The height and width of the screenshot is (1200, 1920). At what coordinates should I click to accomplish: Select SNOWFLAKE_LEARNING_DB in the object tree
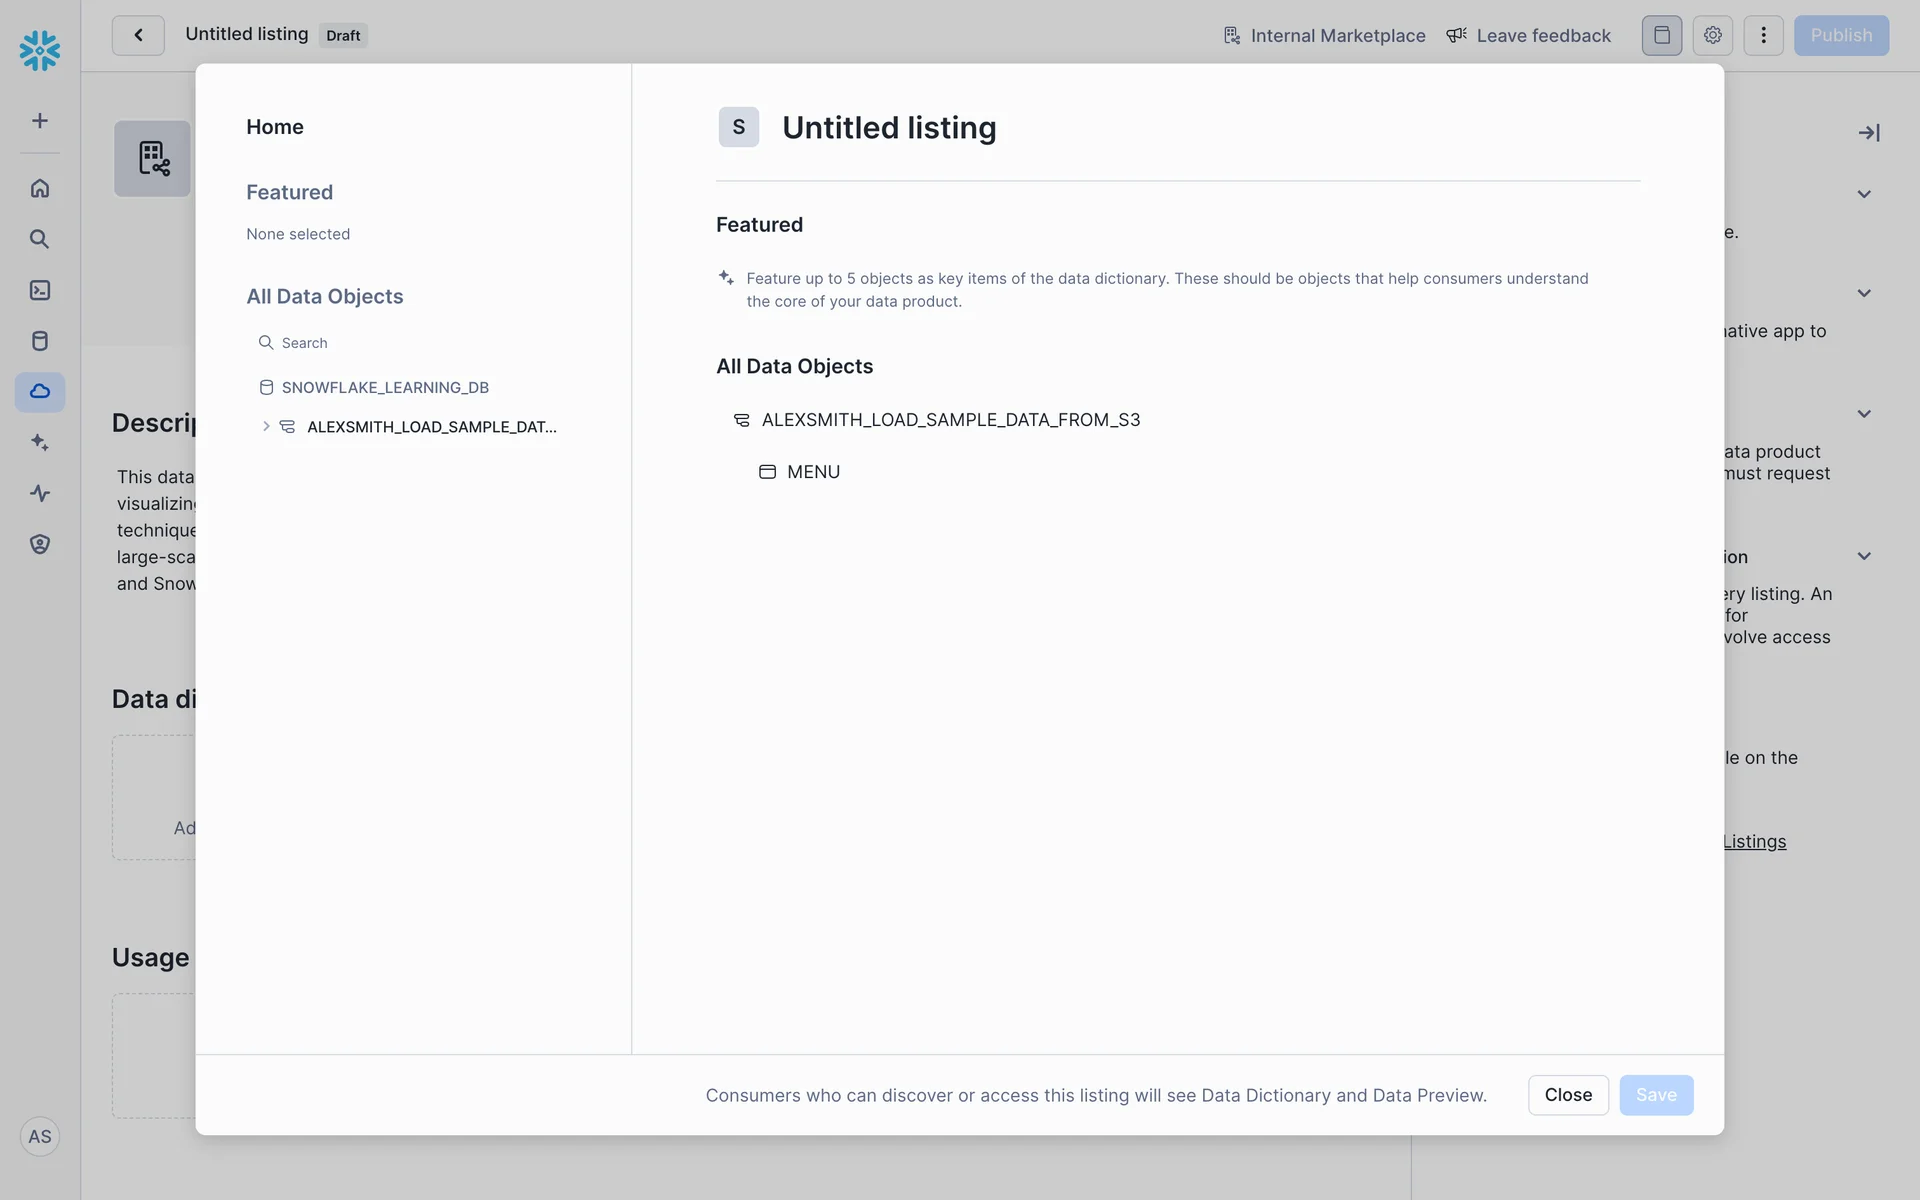pos(385,388)
